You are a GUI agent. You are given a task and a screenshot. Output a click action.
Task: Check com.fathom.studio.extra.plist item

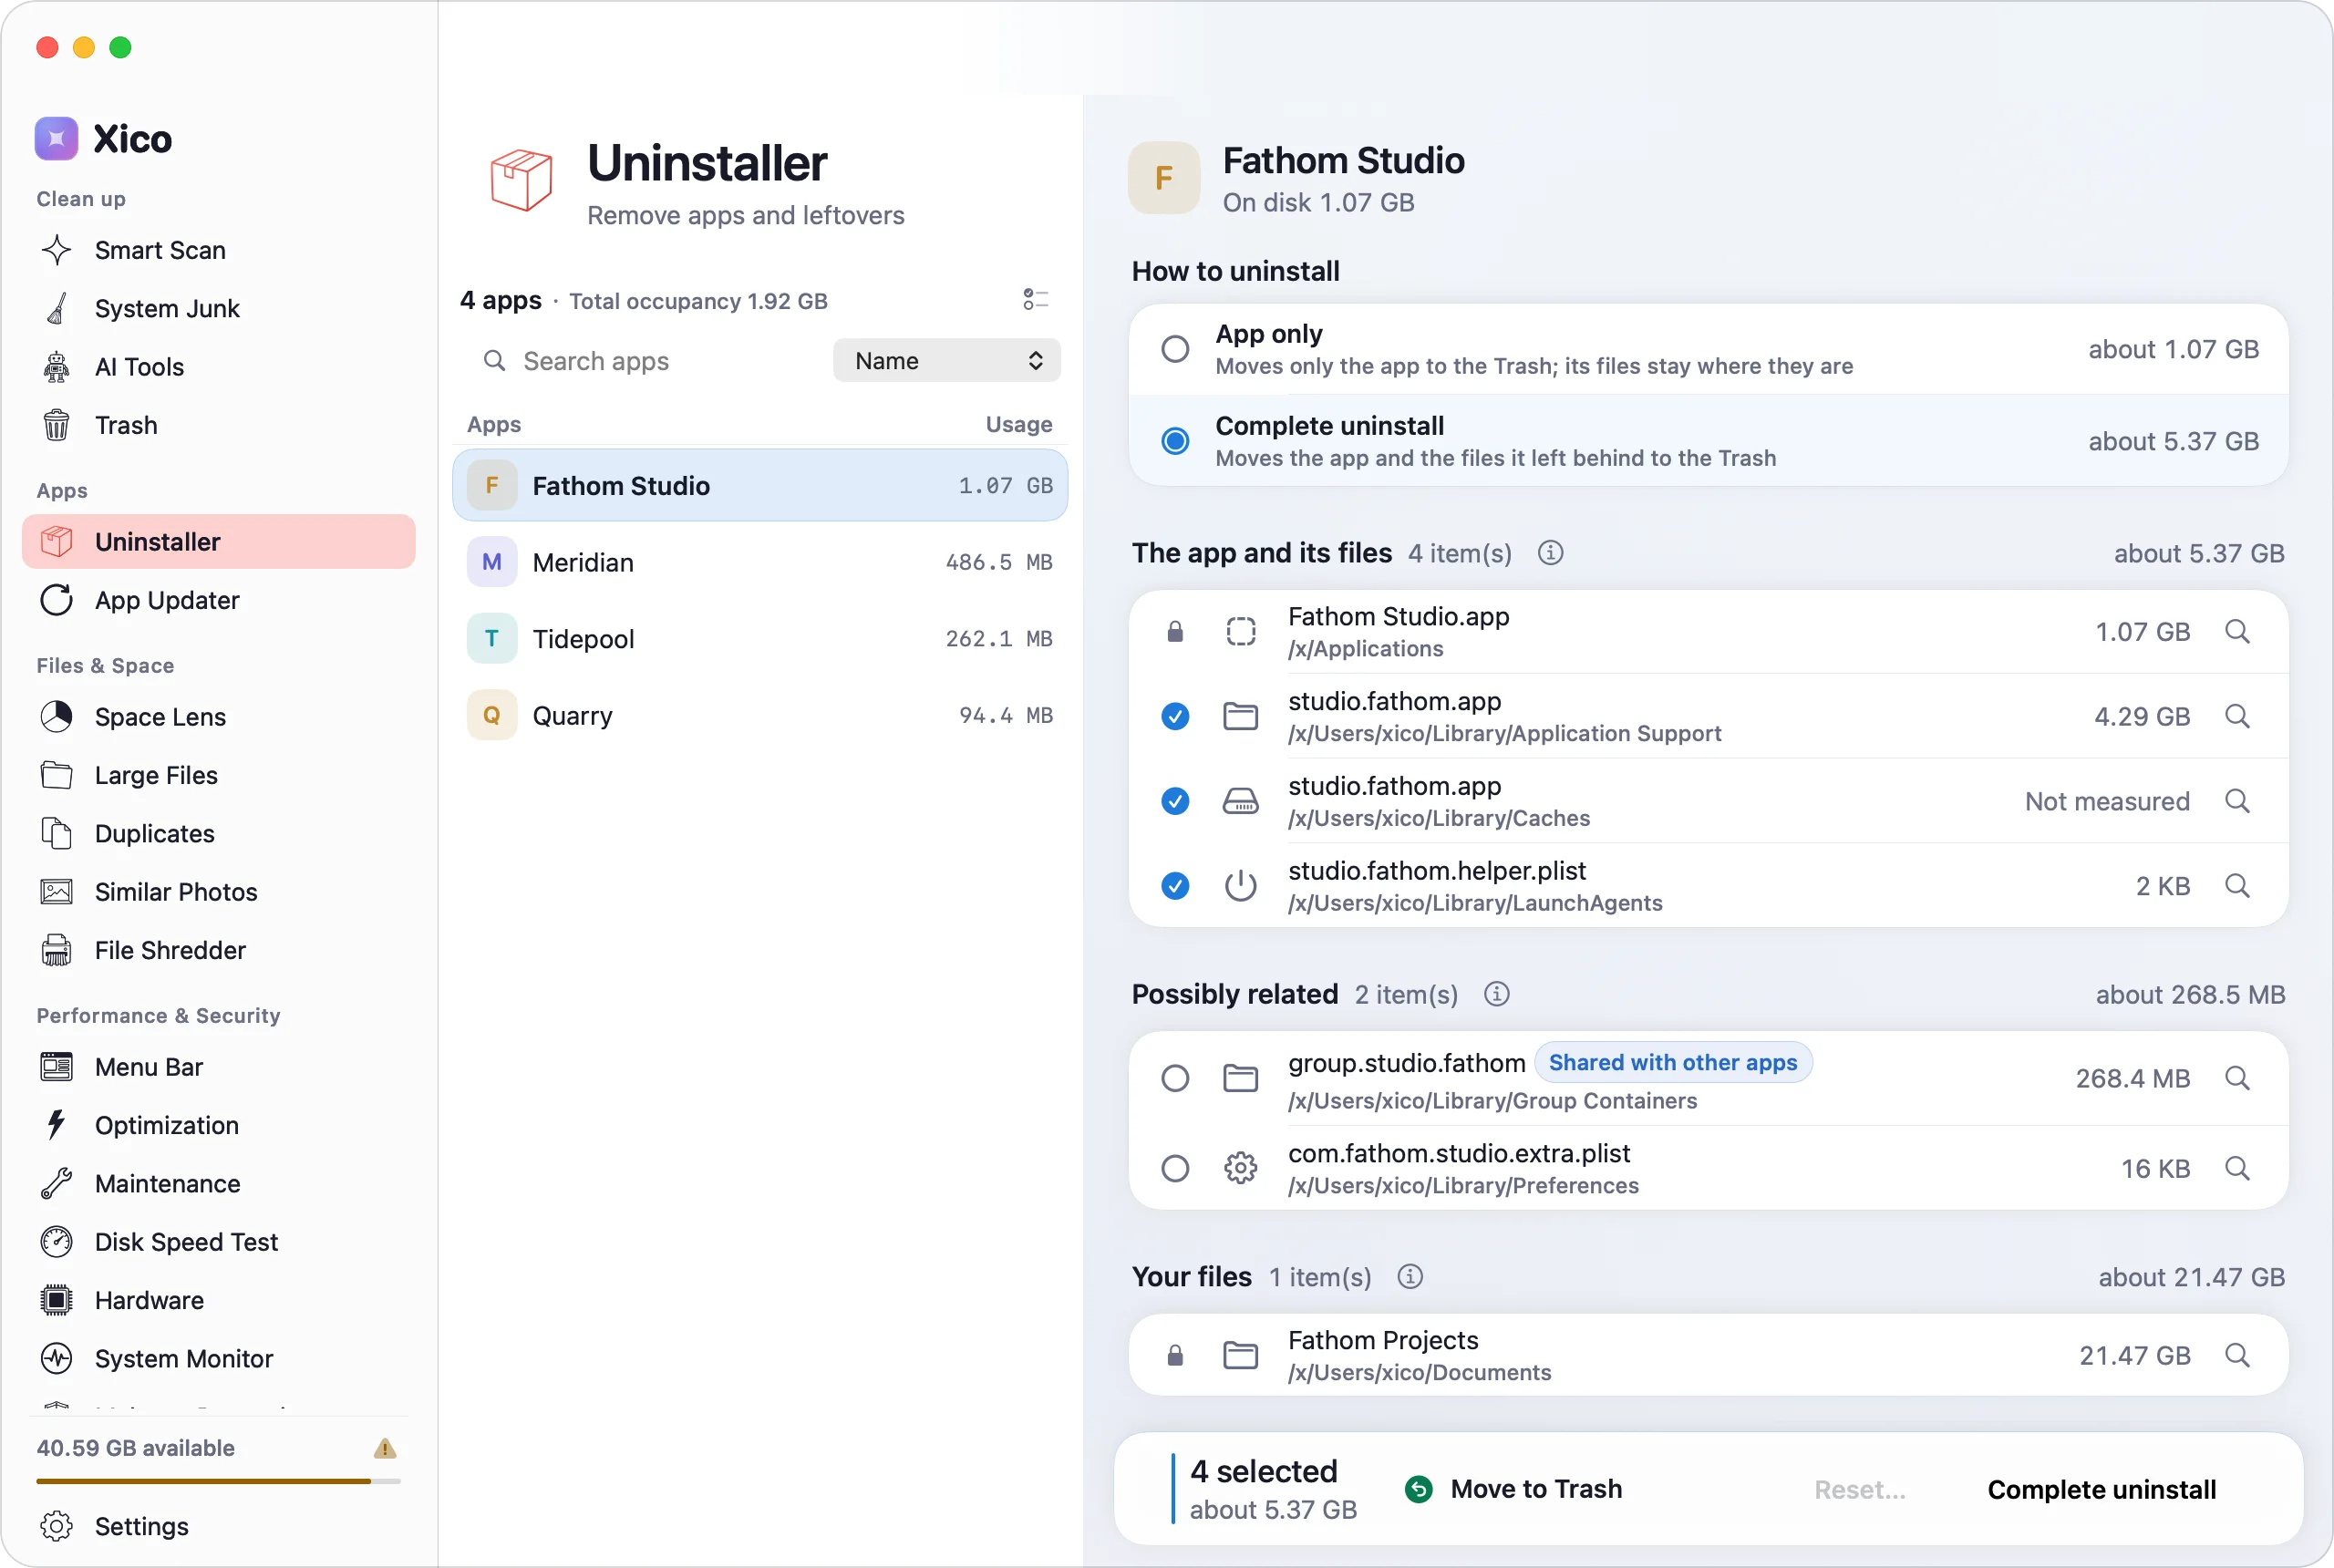[1175, 1168]
